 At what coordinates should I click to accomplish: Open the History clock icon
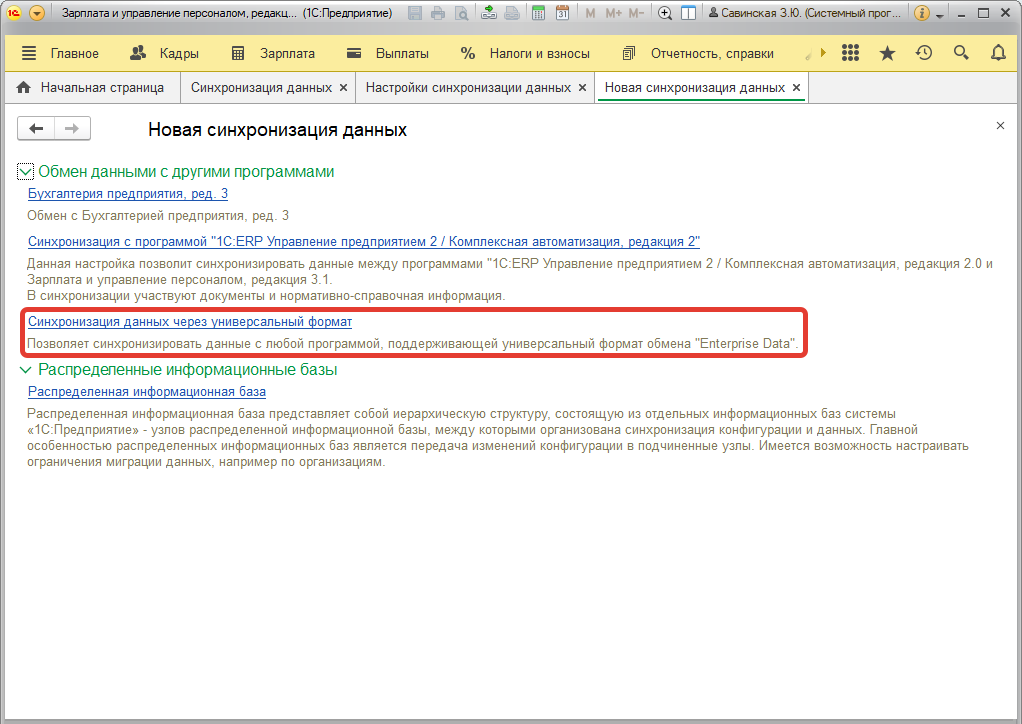(924, 53)
